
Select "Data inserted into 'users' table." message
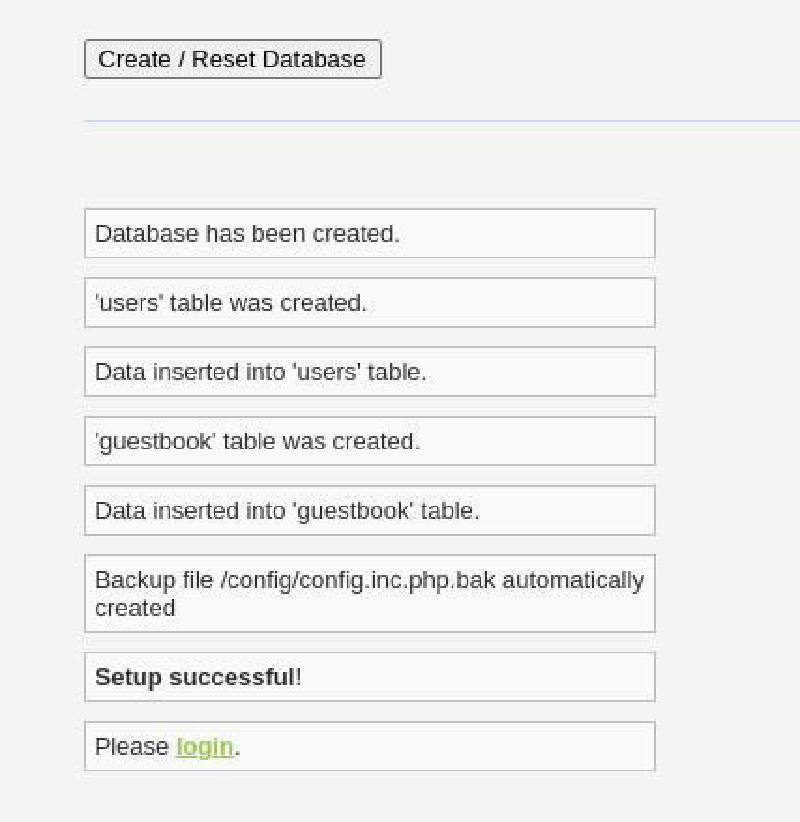pyautogui.click(x=260, y=372)
